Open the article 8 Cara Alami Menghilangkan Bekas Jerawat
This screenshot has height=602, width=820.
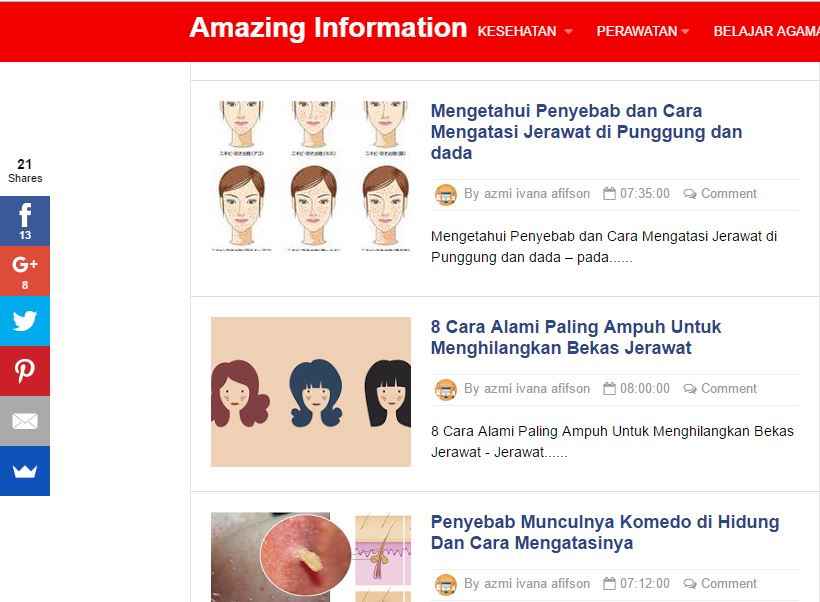coord(576,337)
